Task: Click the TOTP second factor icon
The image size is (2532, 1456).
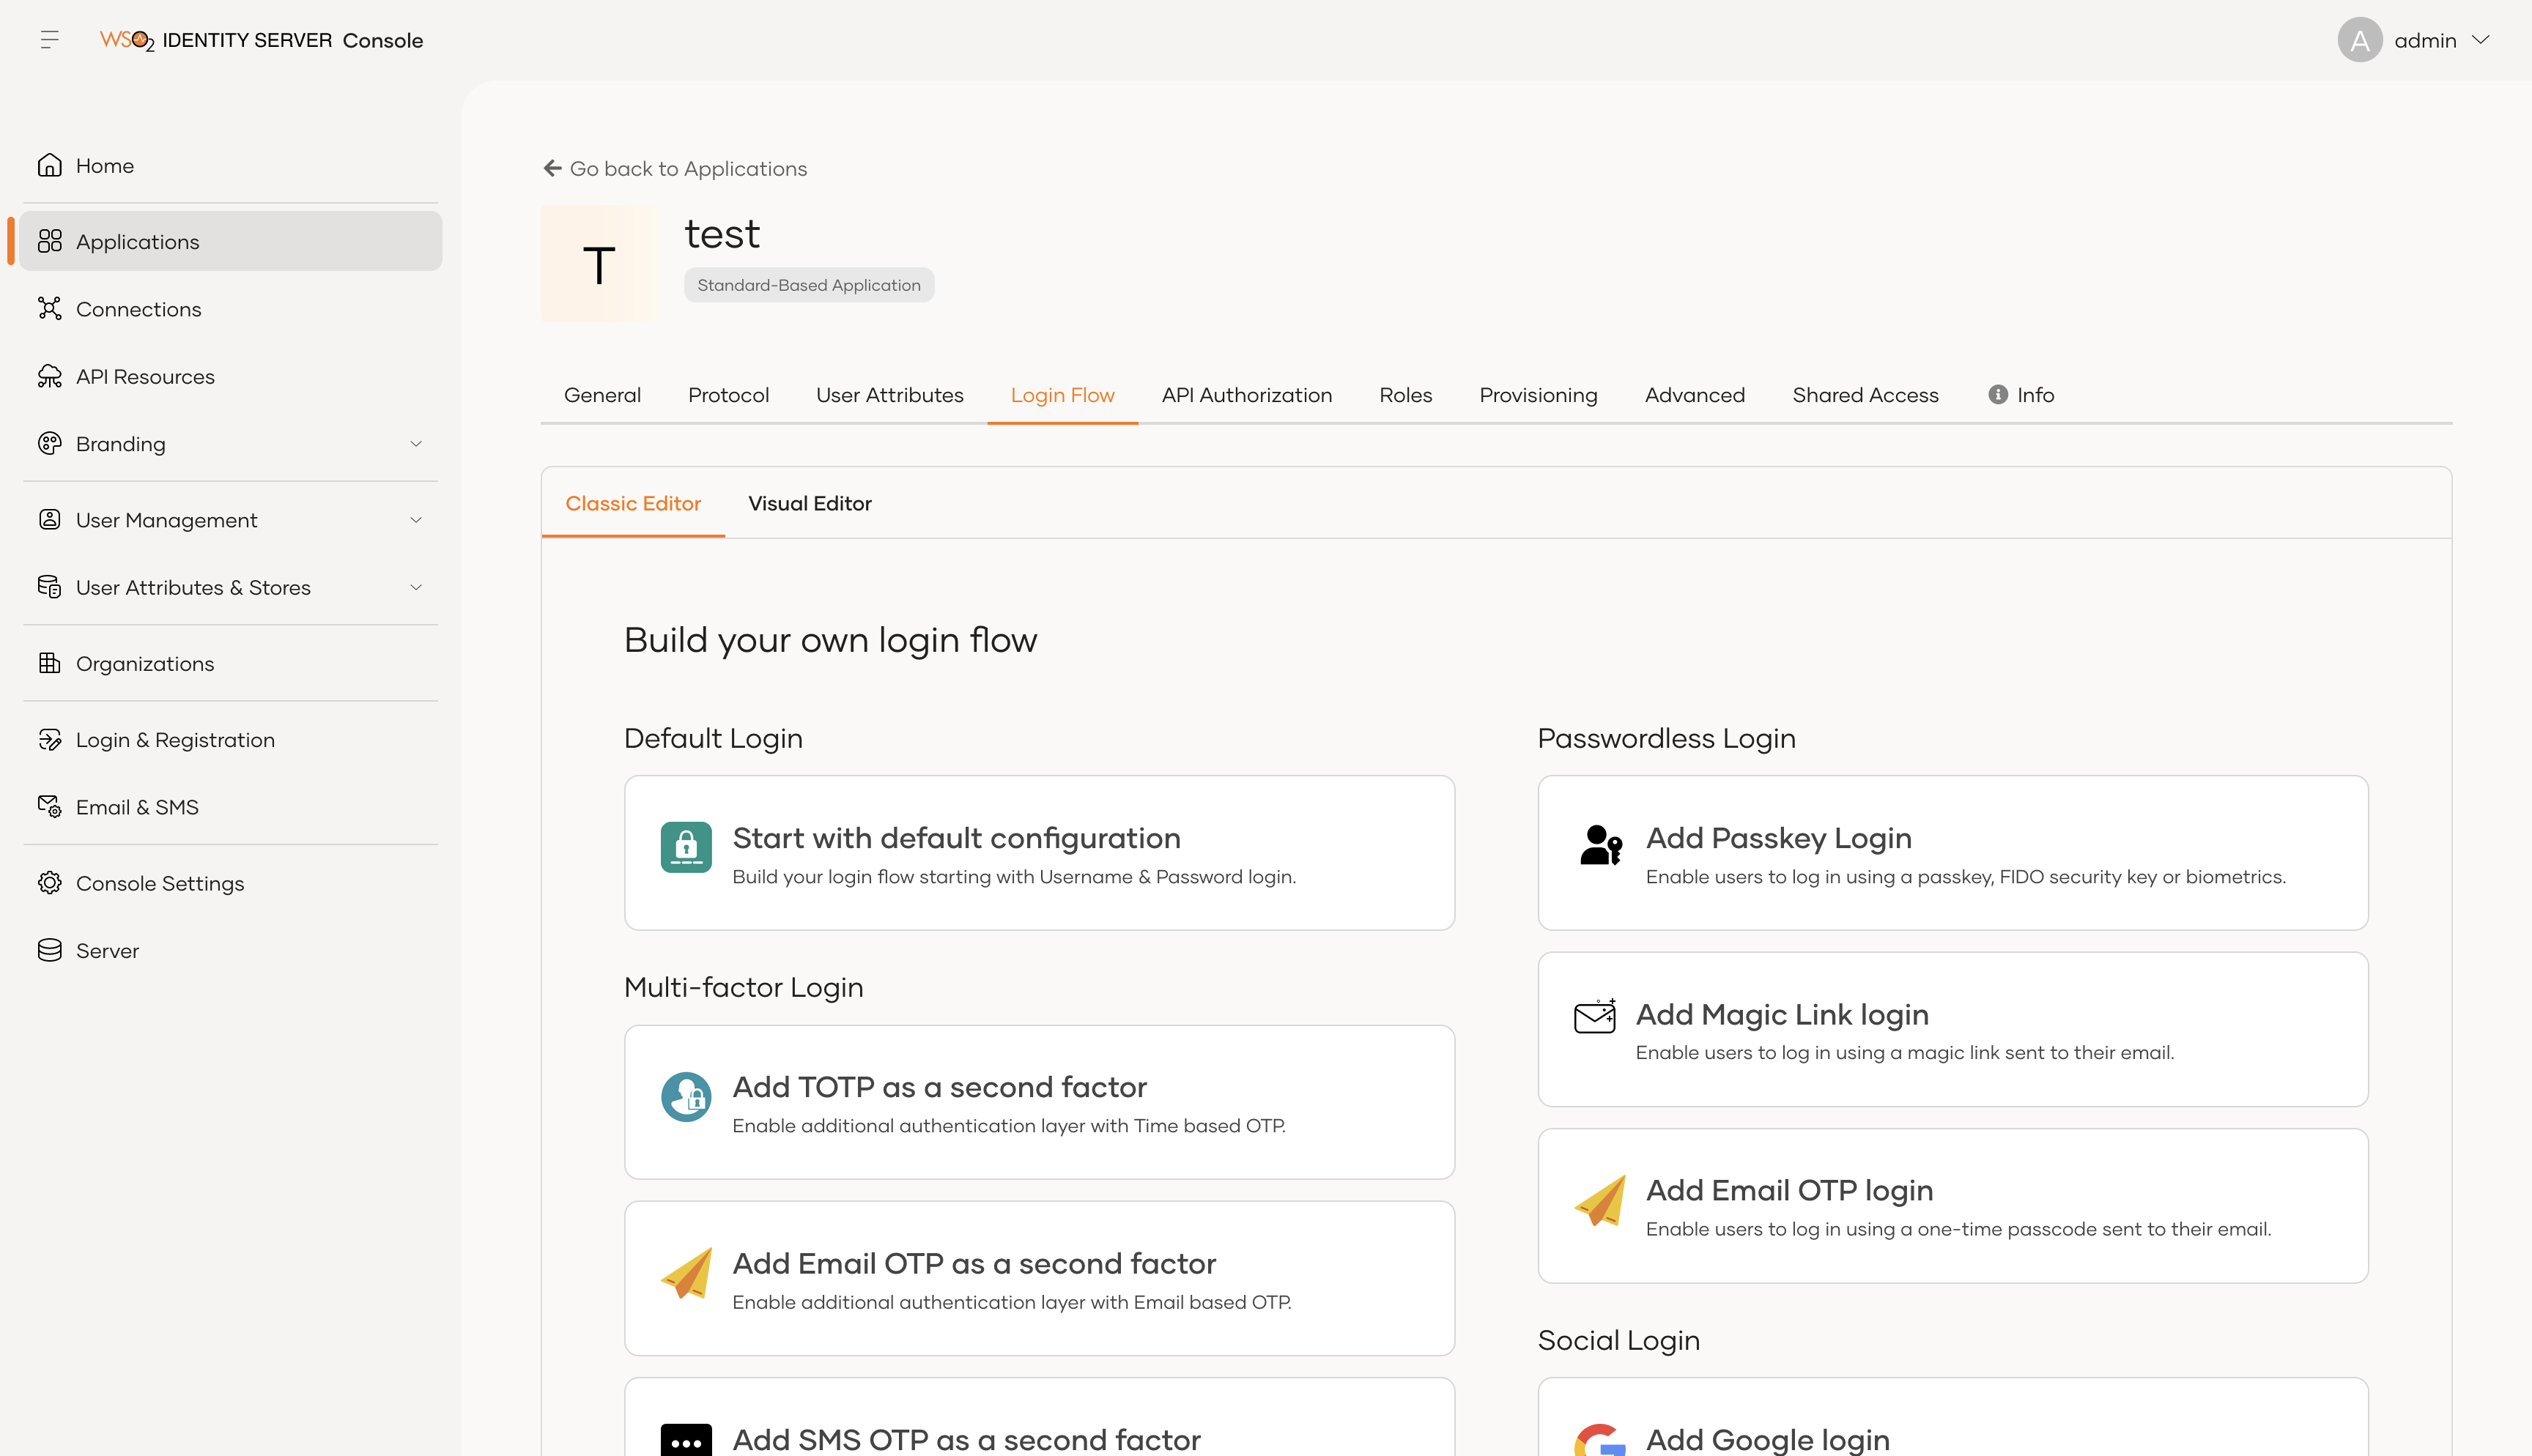Action: tap(686, 1097)
